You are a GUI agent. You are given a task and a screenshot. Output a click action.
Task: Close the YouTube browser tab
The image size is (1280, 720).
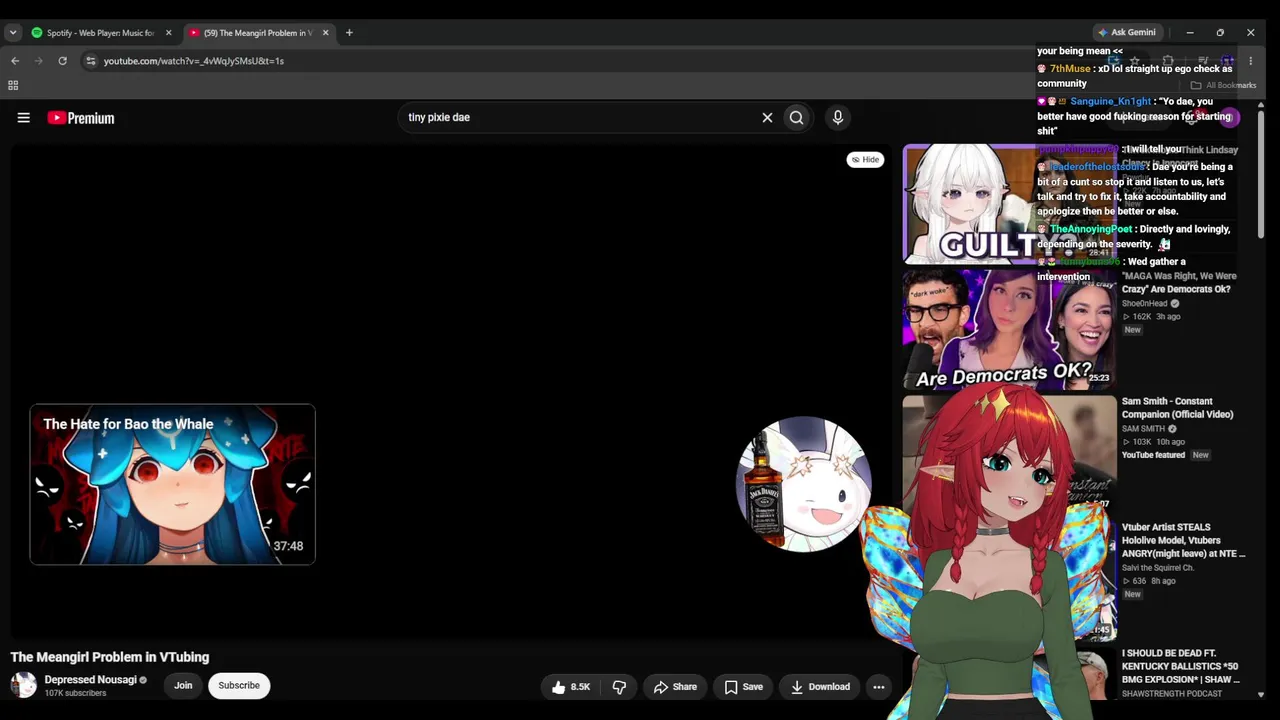(x=325, y=33)
